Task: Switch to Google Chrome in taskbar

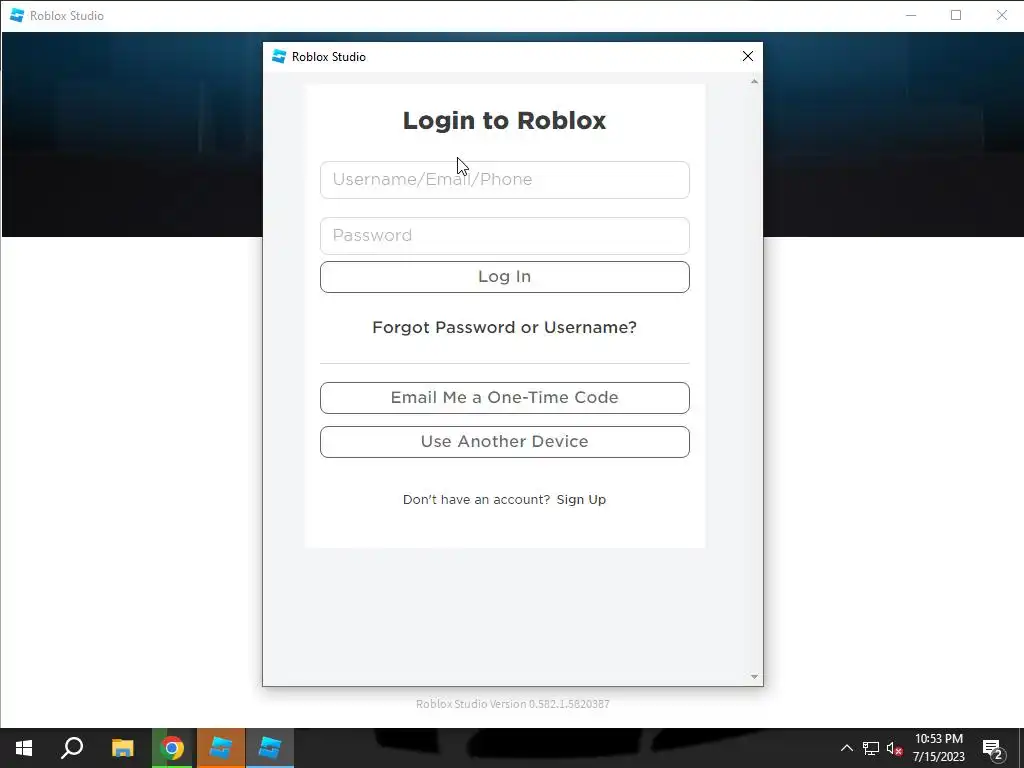Action: point(172,748)
